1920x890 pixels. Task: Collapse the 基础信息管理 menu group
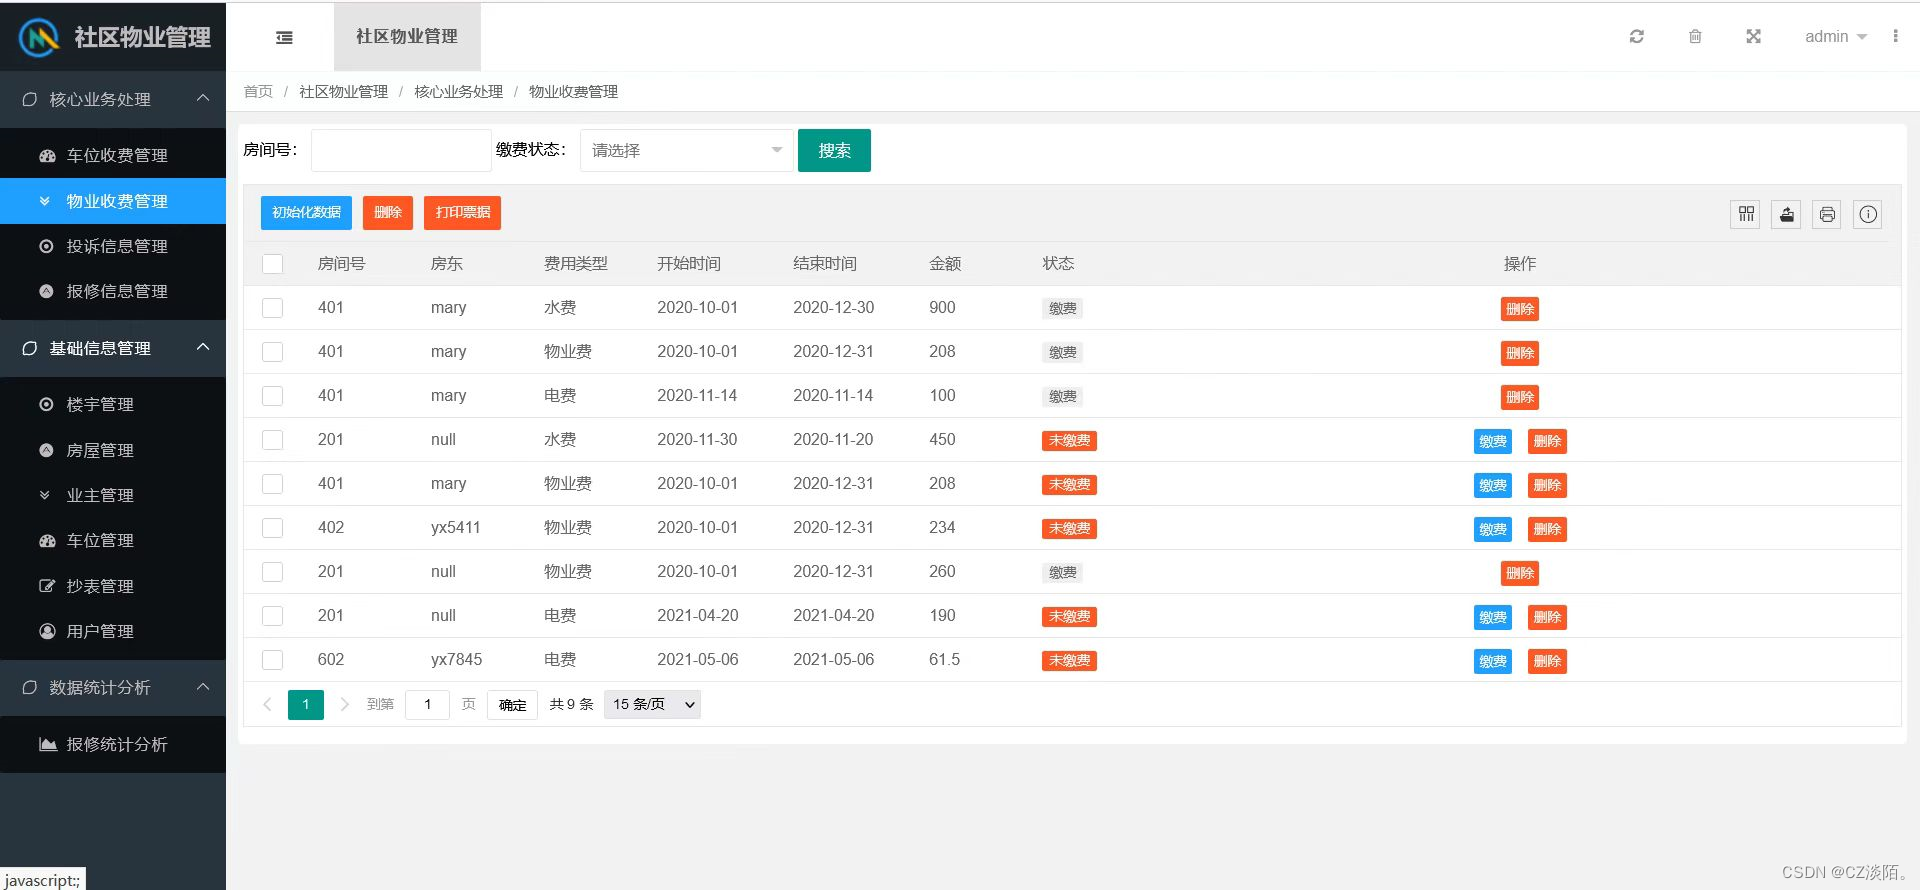pos(113,348)
